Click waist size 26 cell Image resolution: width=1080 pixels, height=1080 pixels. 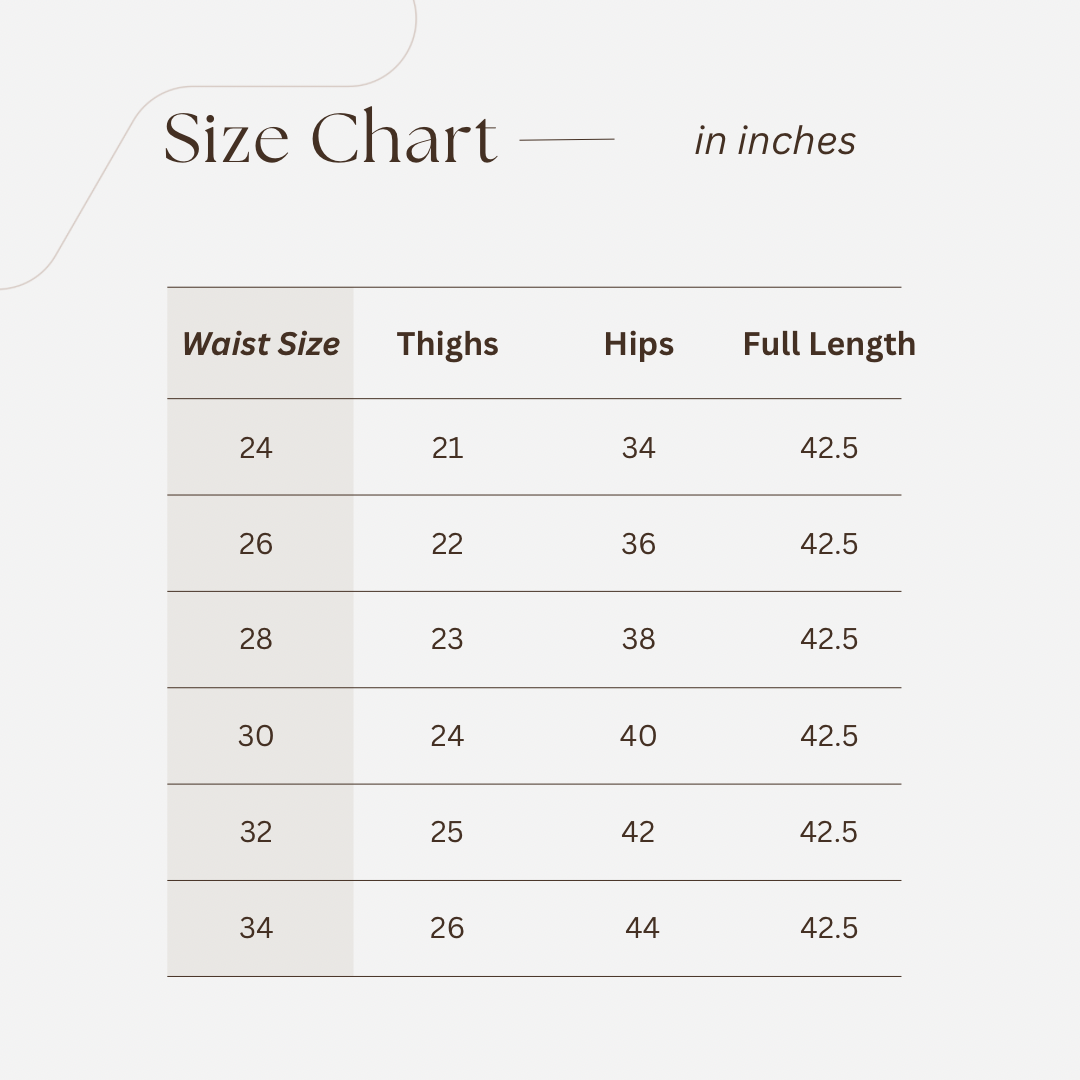pyautogui.click(x=256, y=544)
